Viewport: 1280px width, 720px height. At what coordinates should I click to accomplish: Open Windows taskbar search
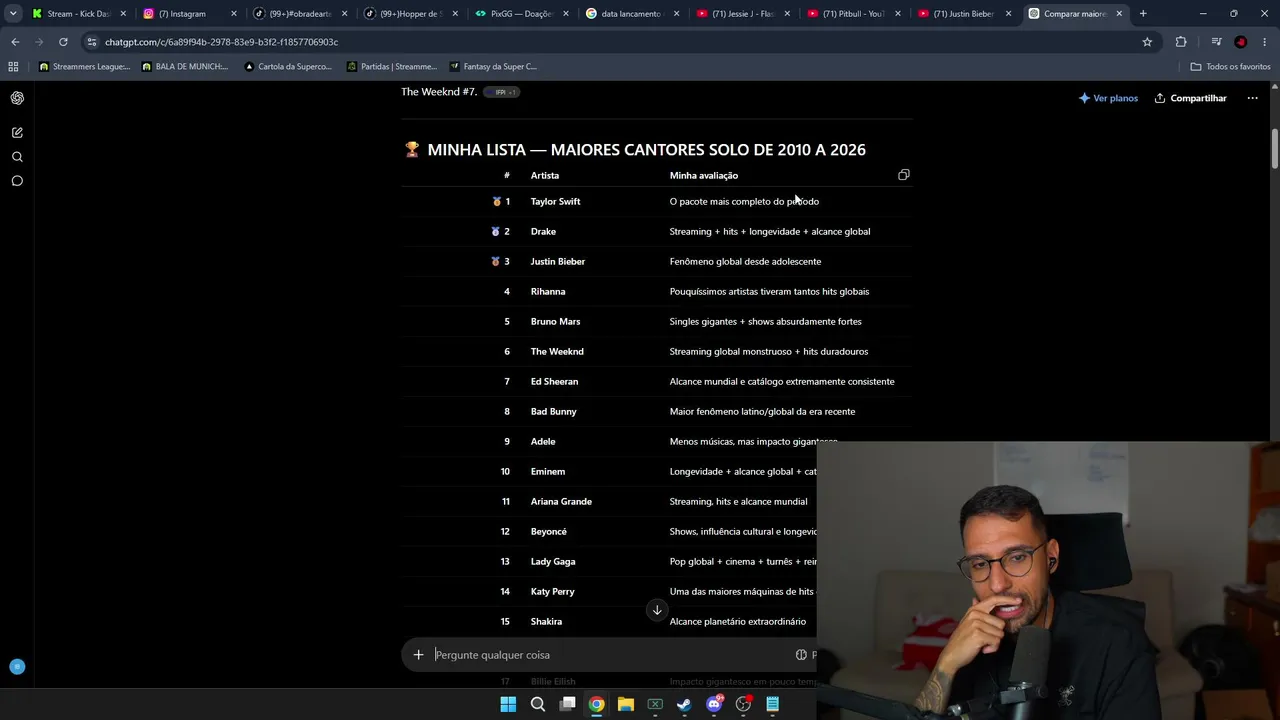coord(538,704)
